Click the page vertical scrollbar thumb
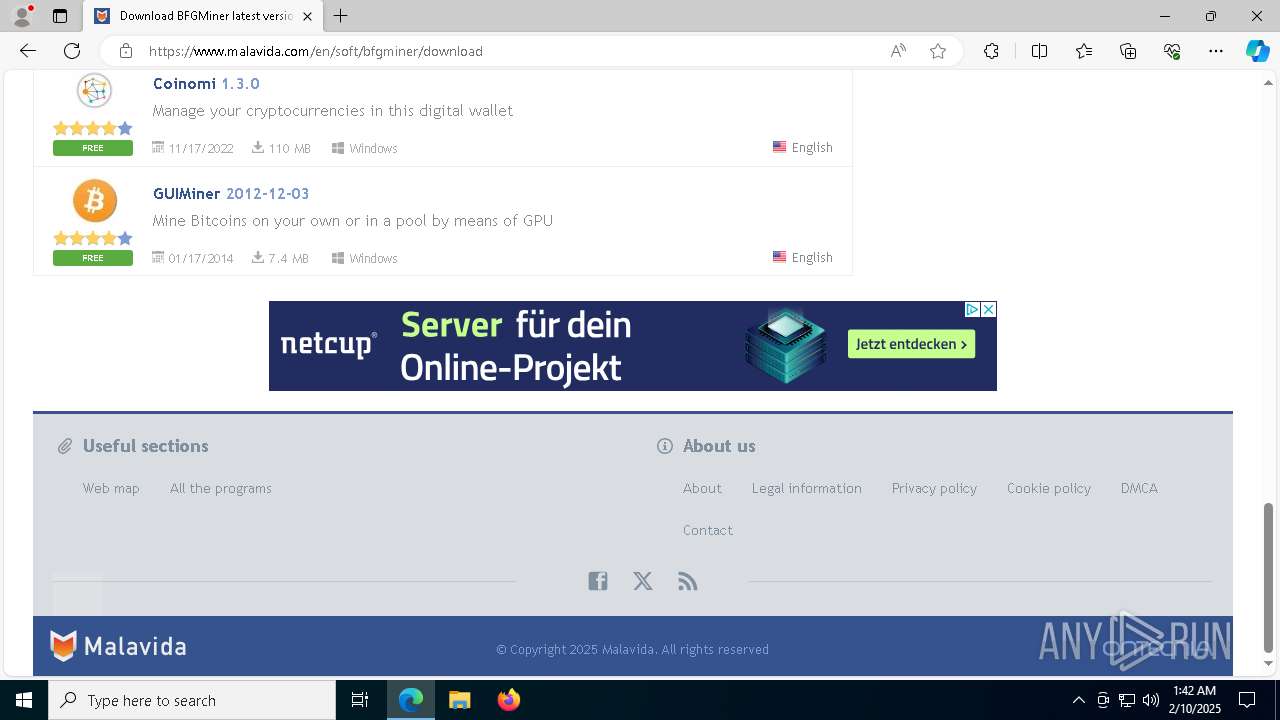This screenshot has width=1280, height=720. 1269,577
